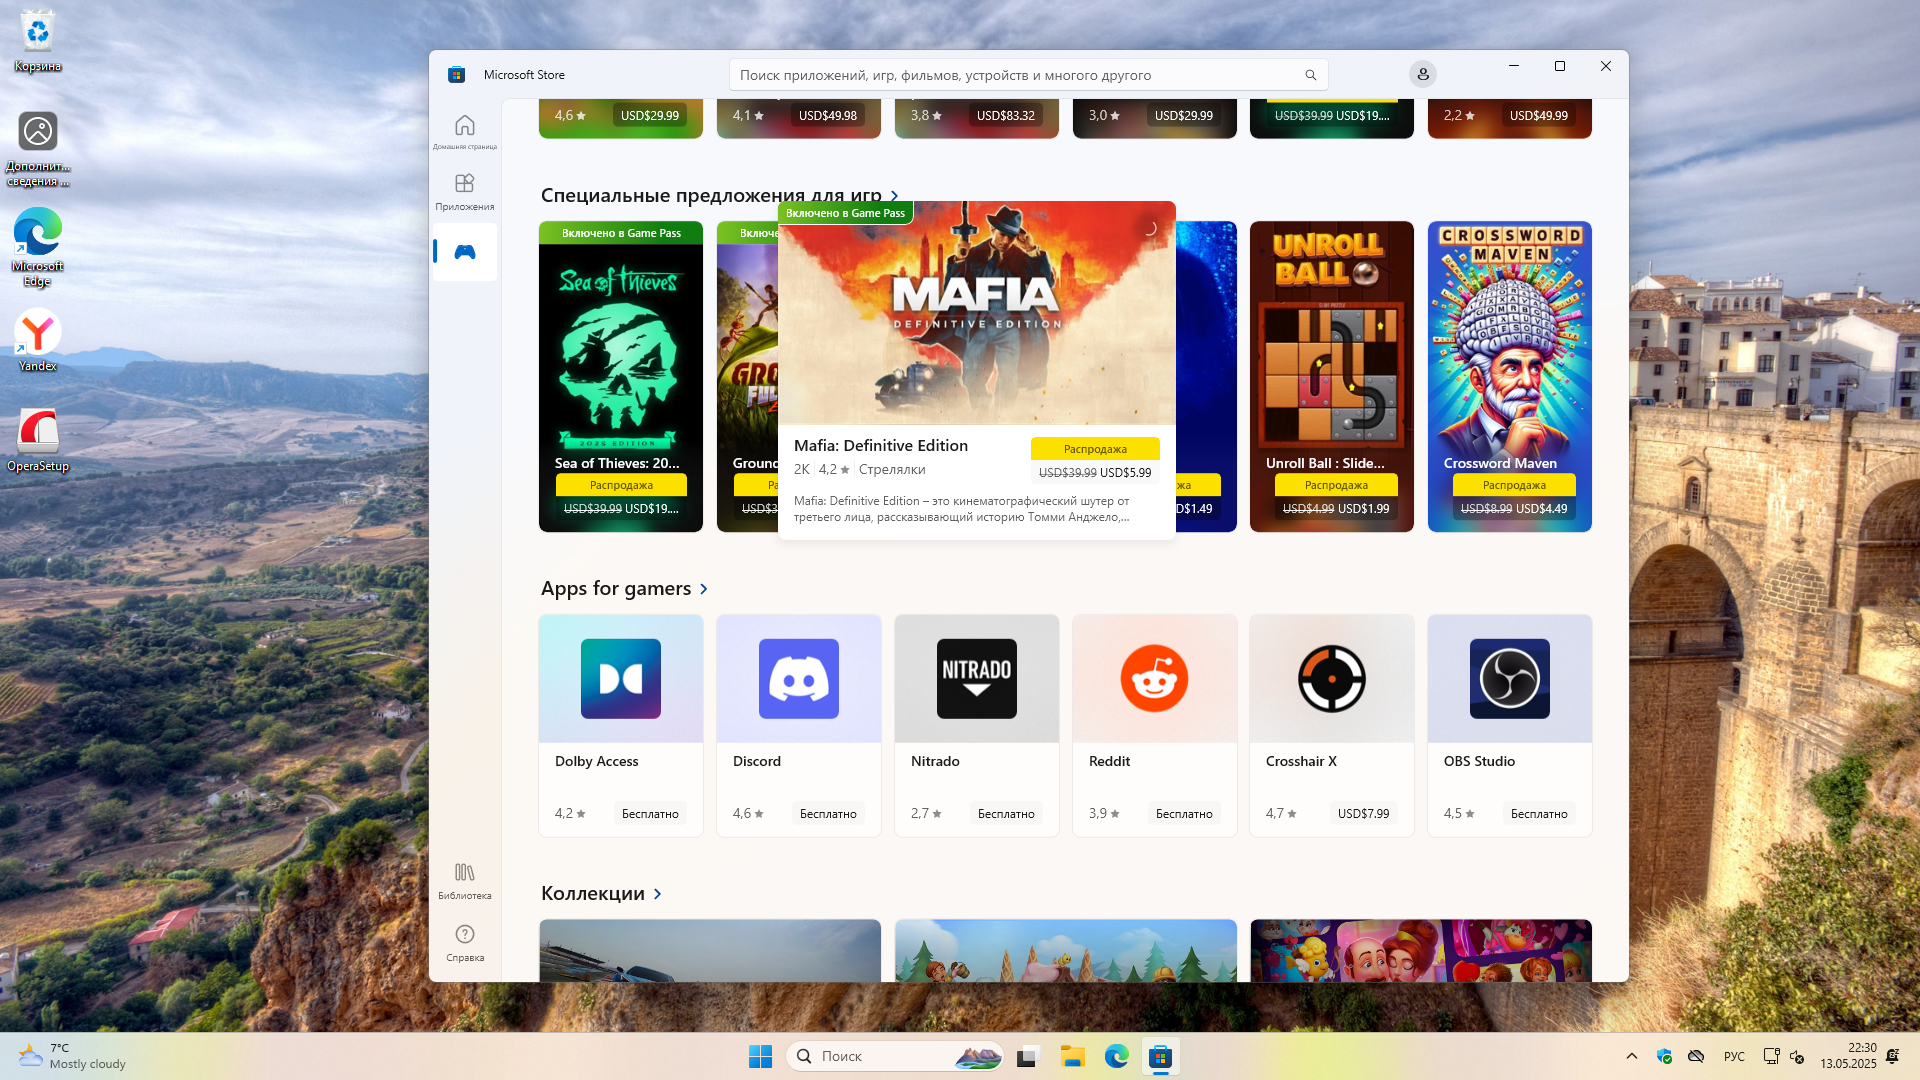
Task: Open File Explorer from the taskbar
Action: pyautogui.click(x=1072, y=1056)
